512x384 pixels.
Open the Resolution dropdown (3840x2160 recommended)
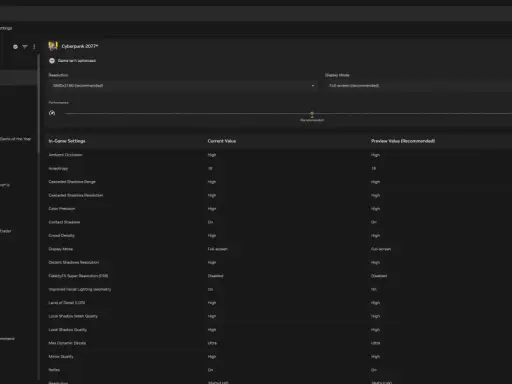[x=183, y=86]
